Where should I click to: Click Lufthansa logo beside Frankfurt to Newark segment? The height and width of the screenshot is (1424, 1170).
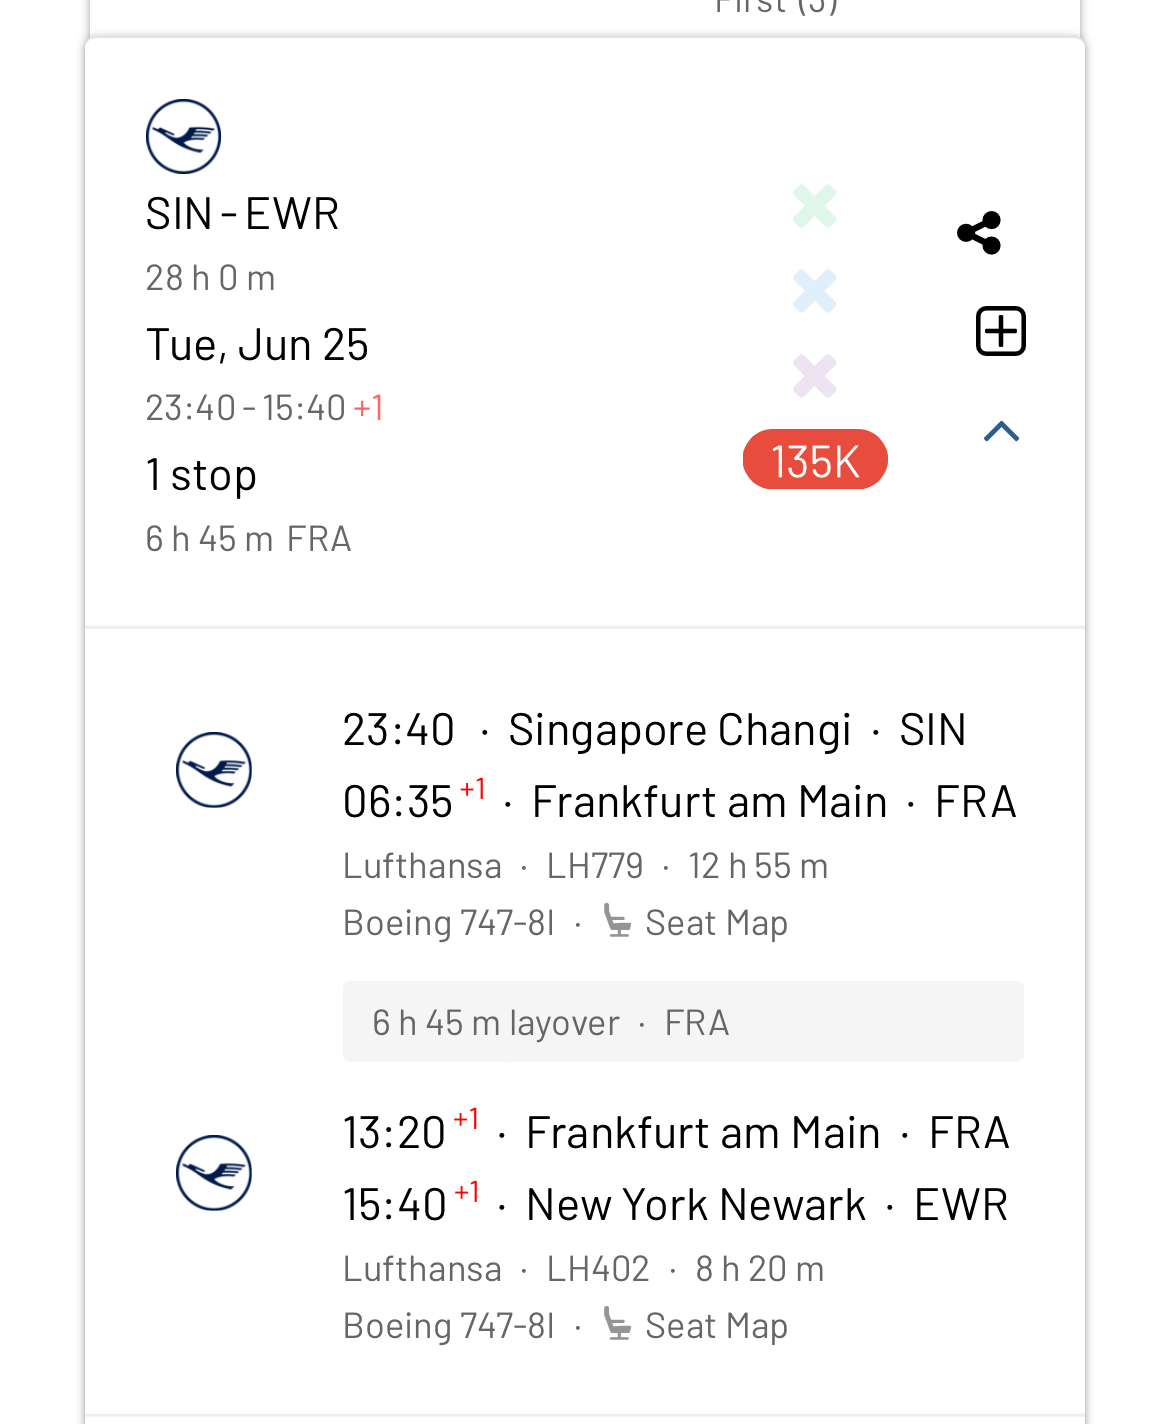214,1173
